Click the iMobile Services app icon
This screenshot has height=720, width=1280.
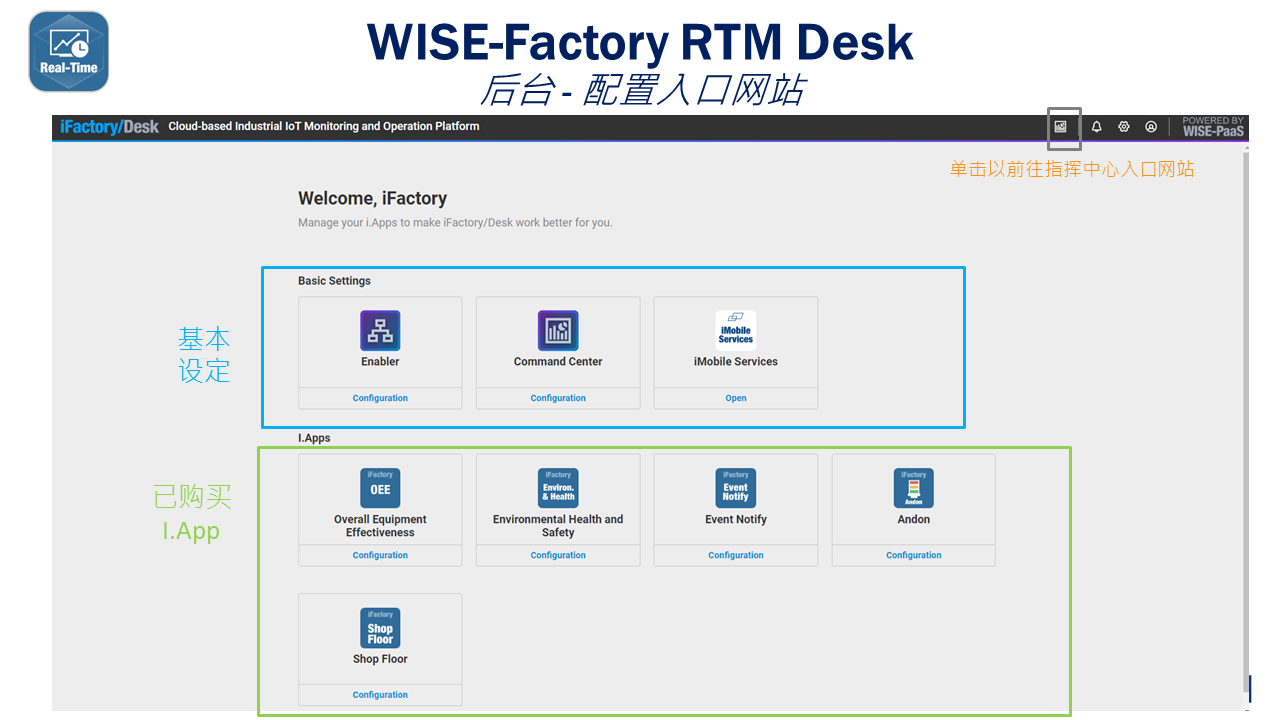736,329
